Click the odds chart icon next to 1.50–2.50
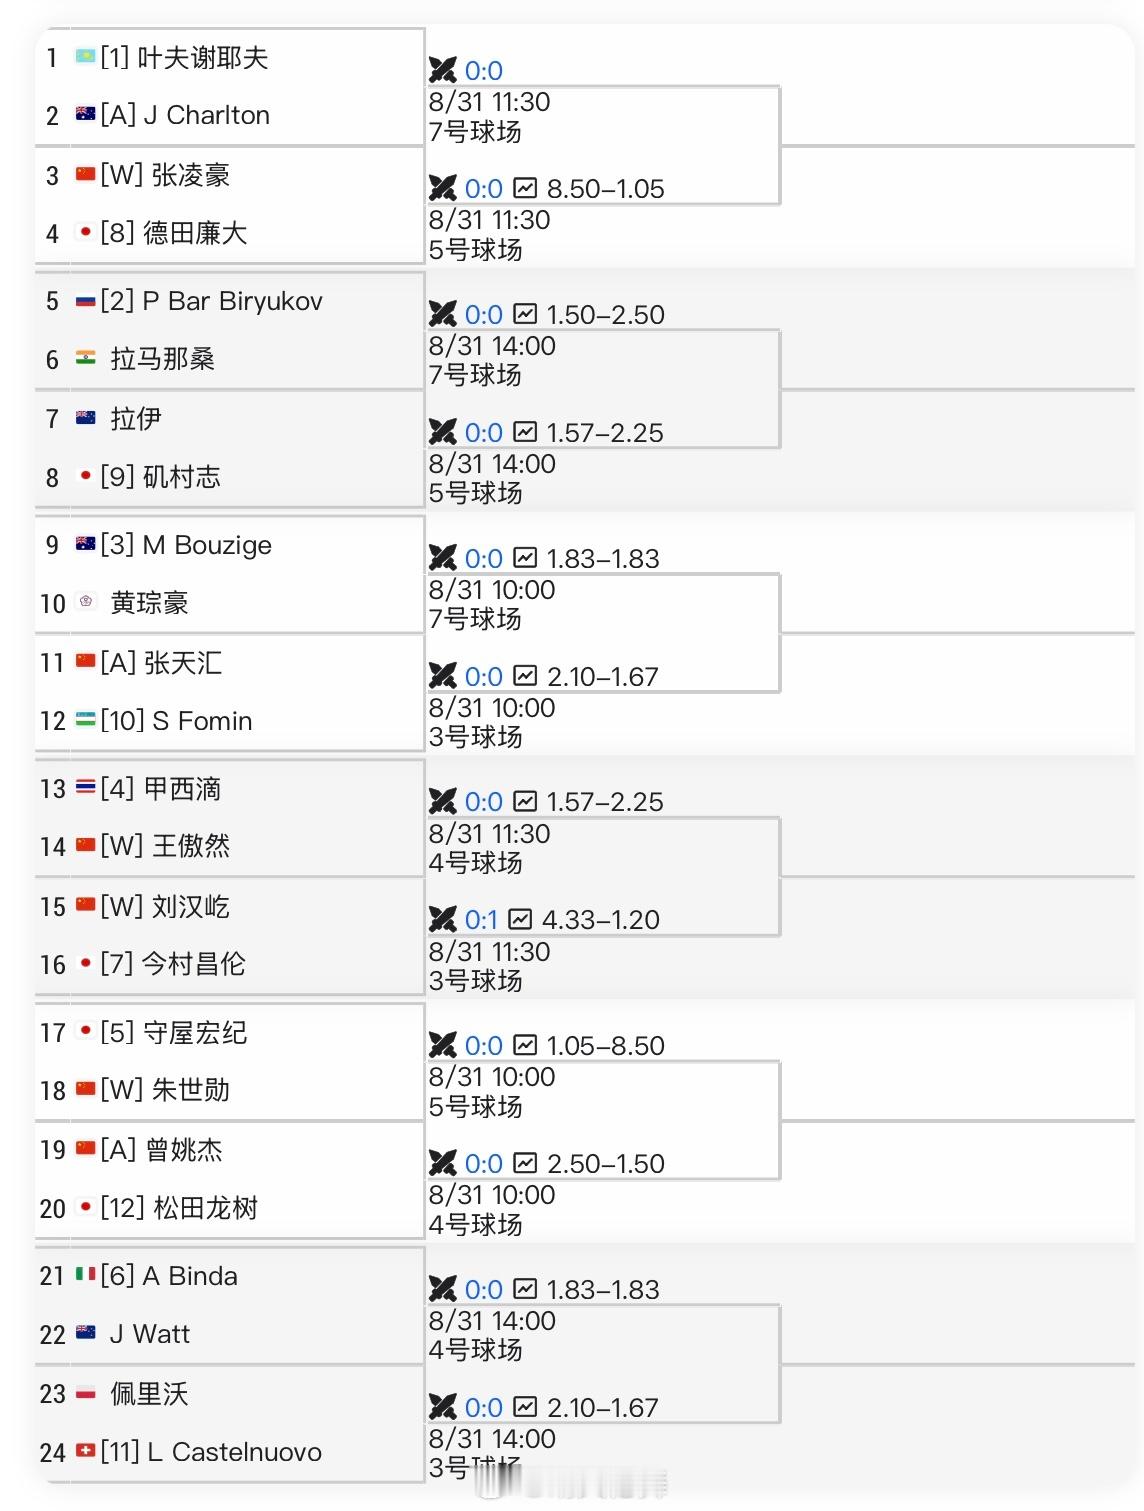1144x1511 pixels. (525, 314)
